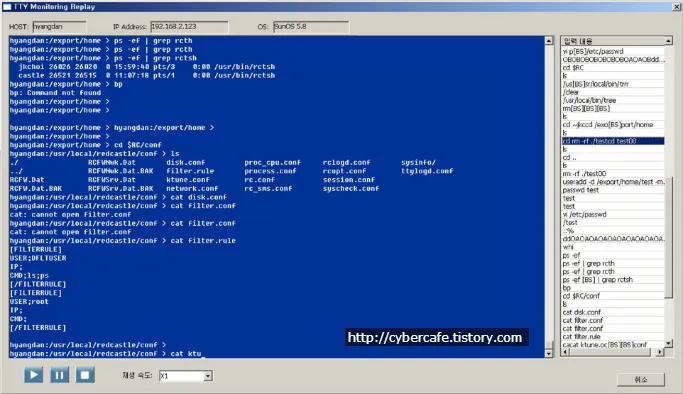Select the 'ps -ef [BS] | grep rctsh' row
Image resolution: width=683 pixels, height=394 pixels.
(x=613, y=280)
